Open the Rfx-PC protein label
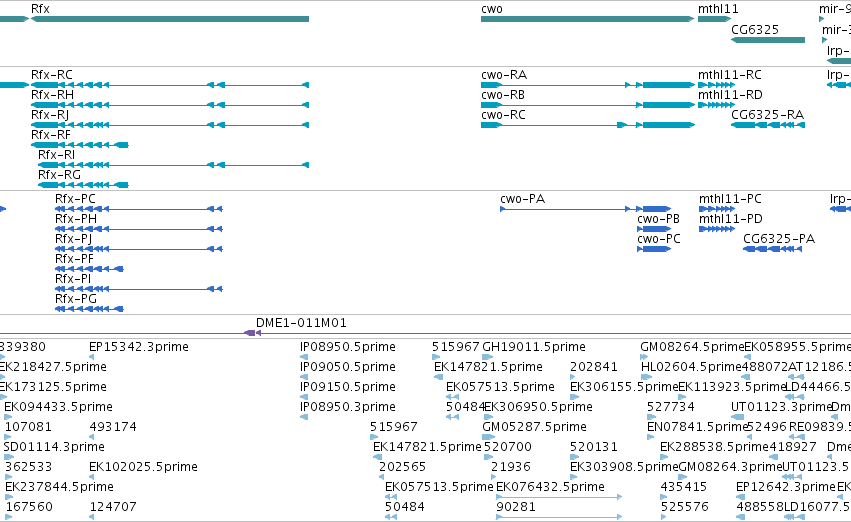 (x=75, y=199)
